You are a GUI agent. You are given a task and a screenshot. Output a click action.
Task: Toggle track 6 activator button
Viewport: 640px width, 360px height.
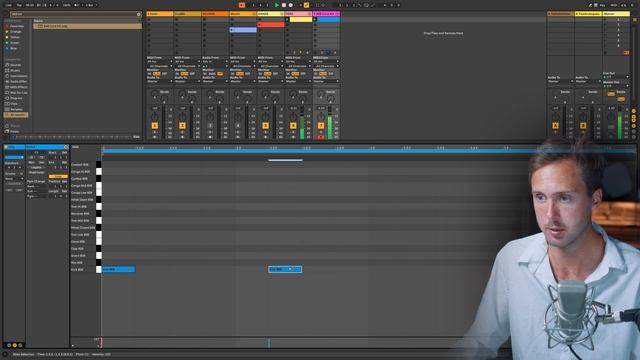[293, 126]
